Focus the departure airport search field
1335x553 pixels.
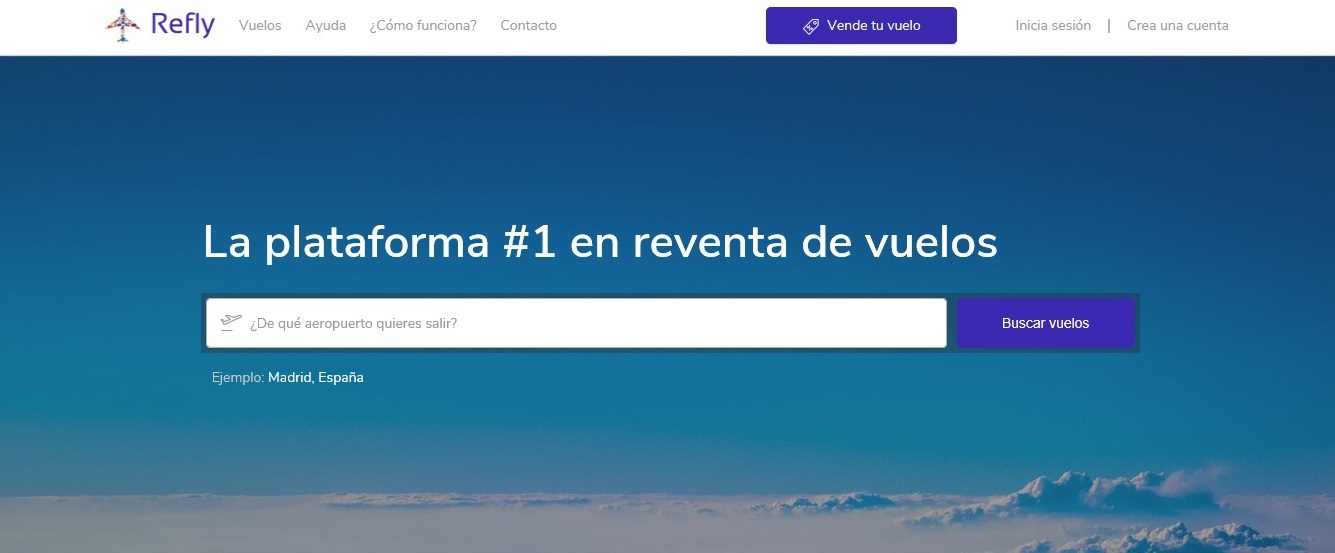coord(576,323)
